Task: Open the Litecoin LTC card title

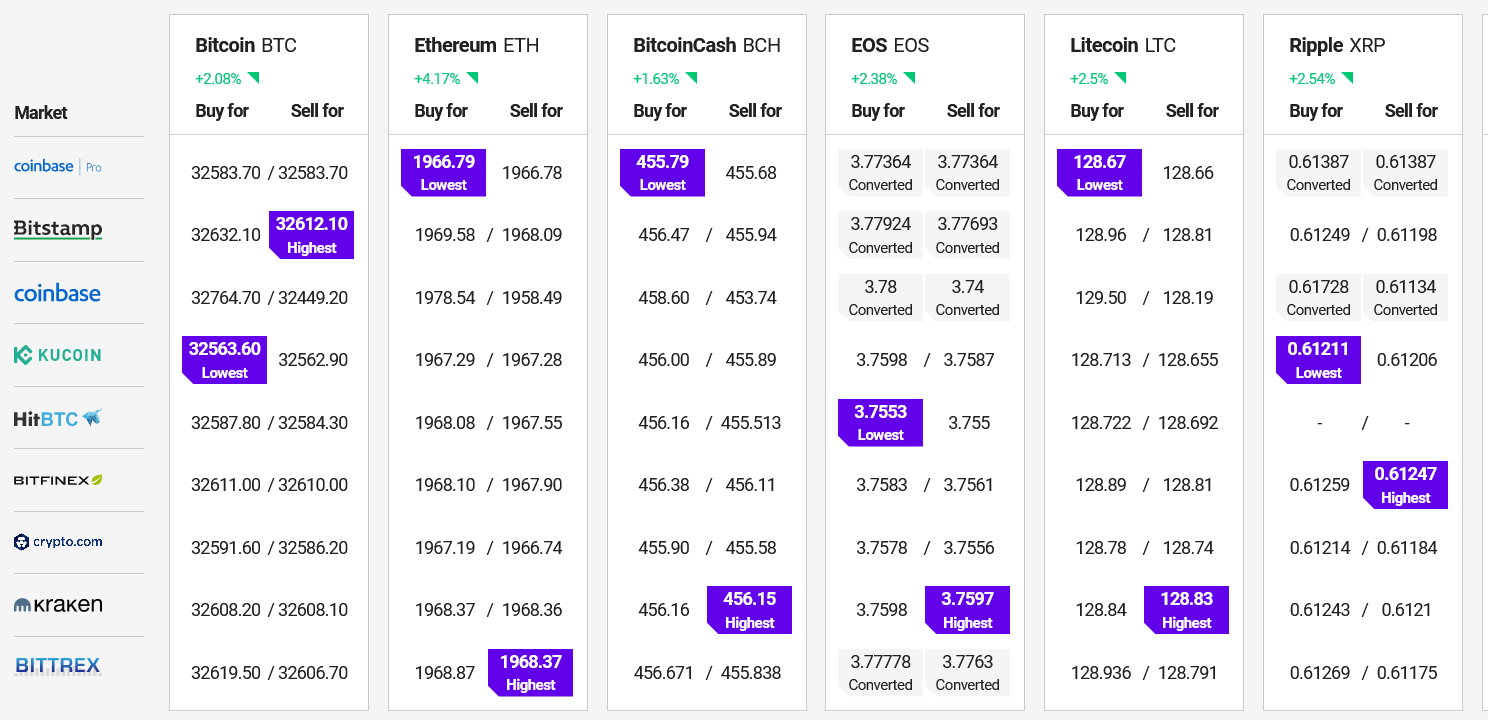Action: (x=1123, y=45)
